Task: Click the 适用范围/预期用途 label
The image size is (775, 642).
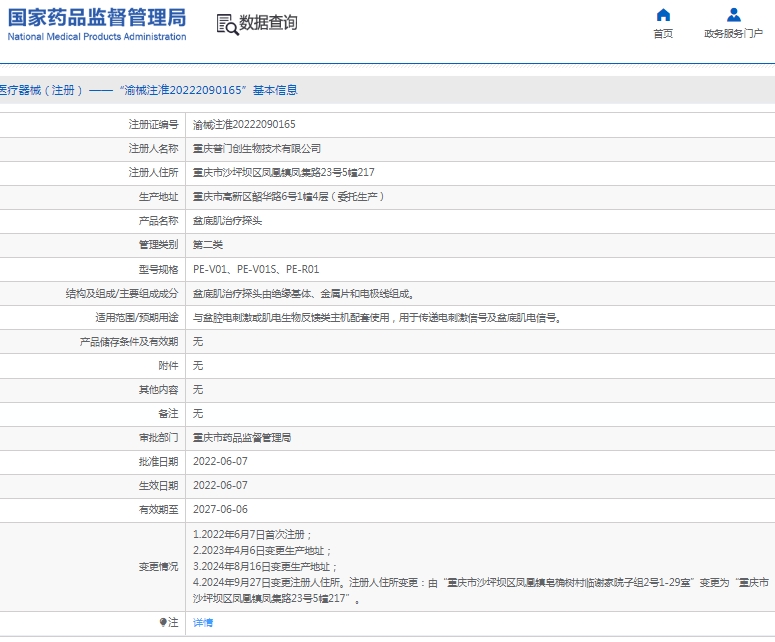Action: click(x=137, y=318)
